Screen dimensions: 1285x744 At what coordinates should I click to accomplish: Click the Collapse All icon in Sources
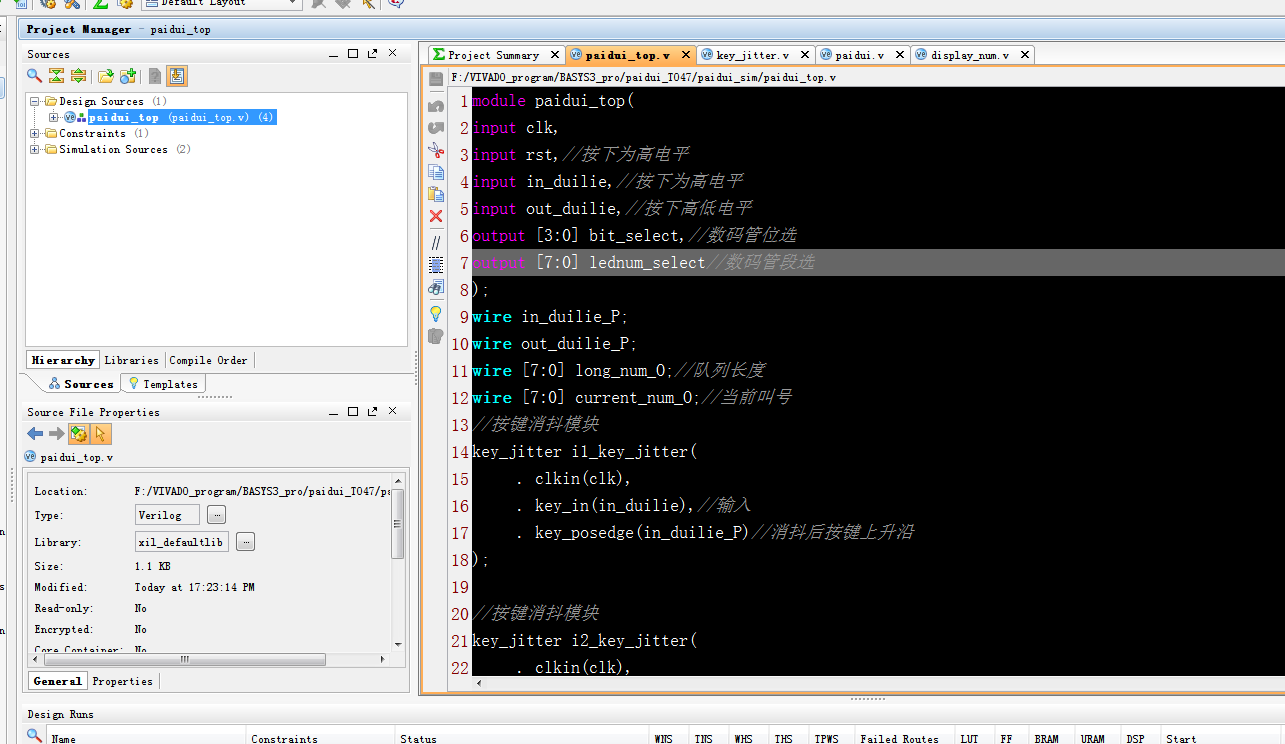(x=56, y=76)
